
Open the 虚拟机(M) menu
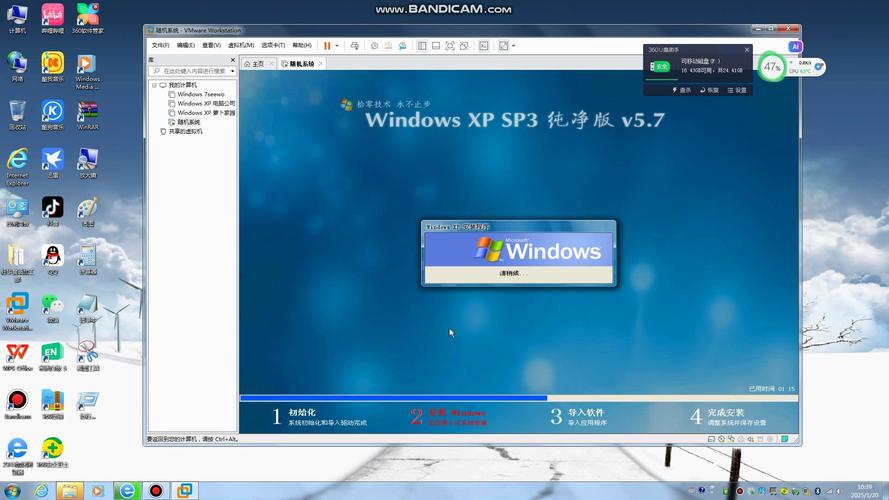tap(239, 45)
